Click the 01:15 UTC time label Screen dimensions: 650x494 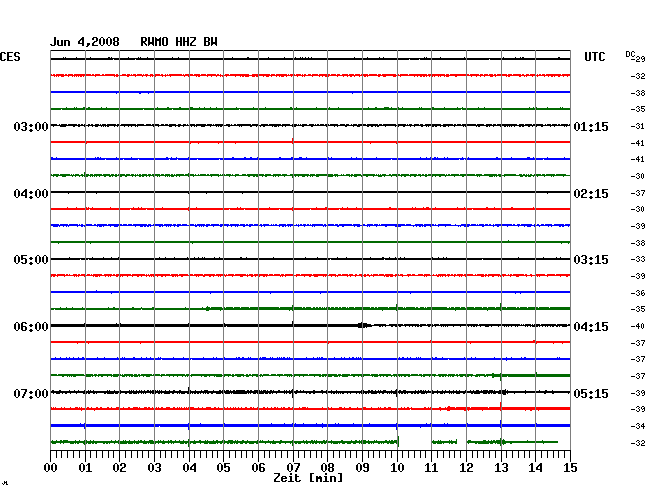[591, 126]
